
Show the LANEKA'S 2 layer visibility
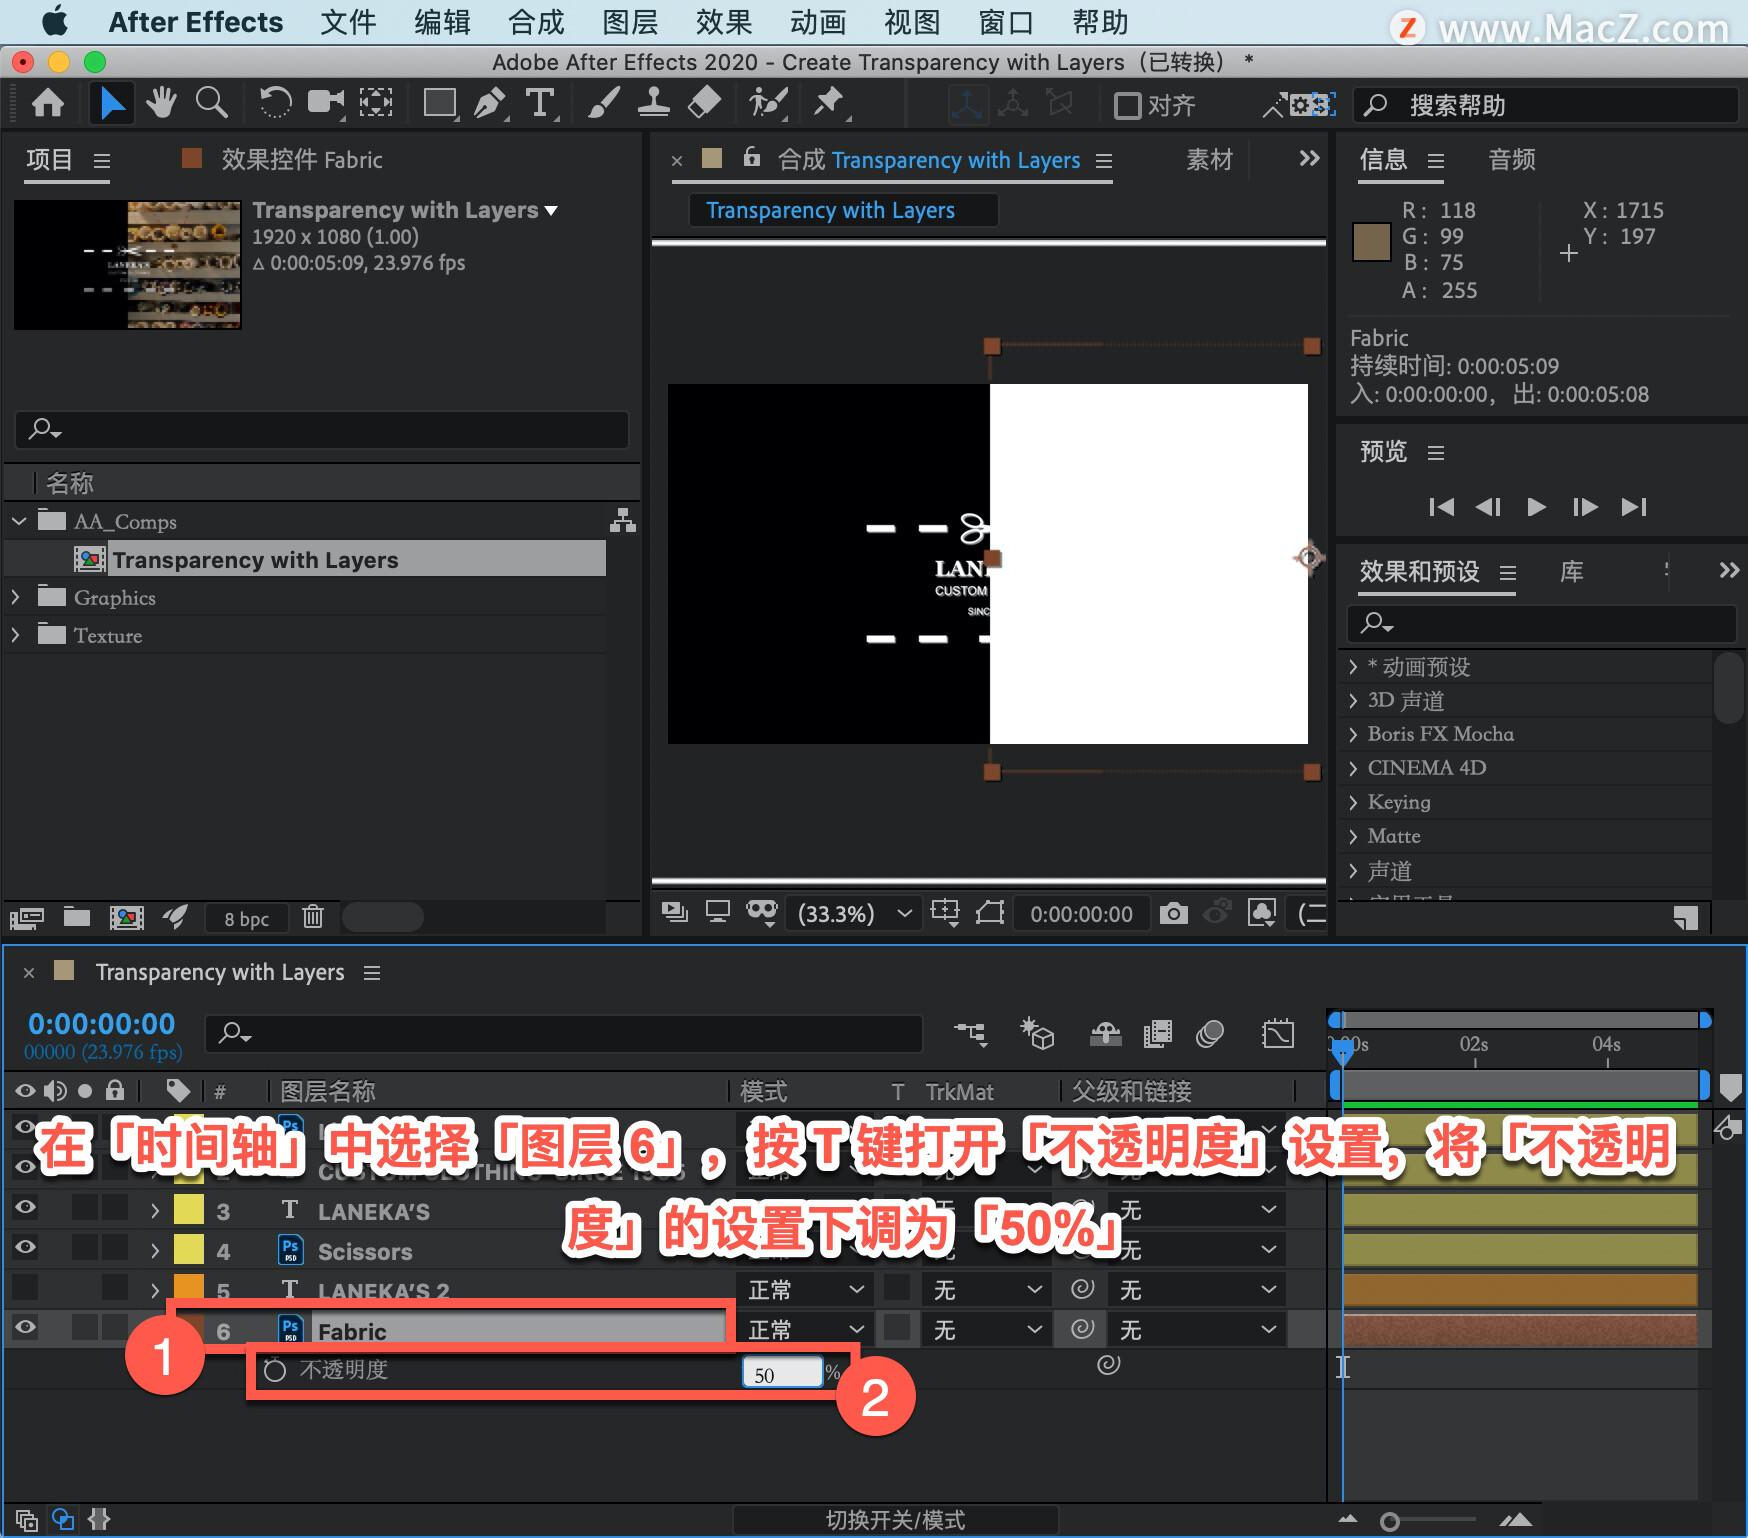(x=25, y=1288)
